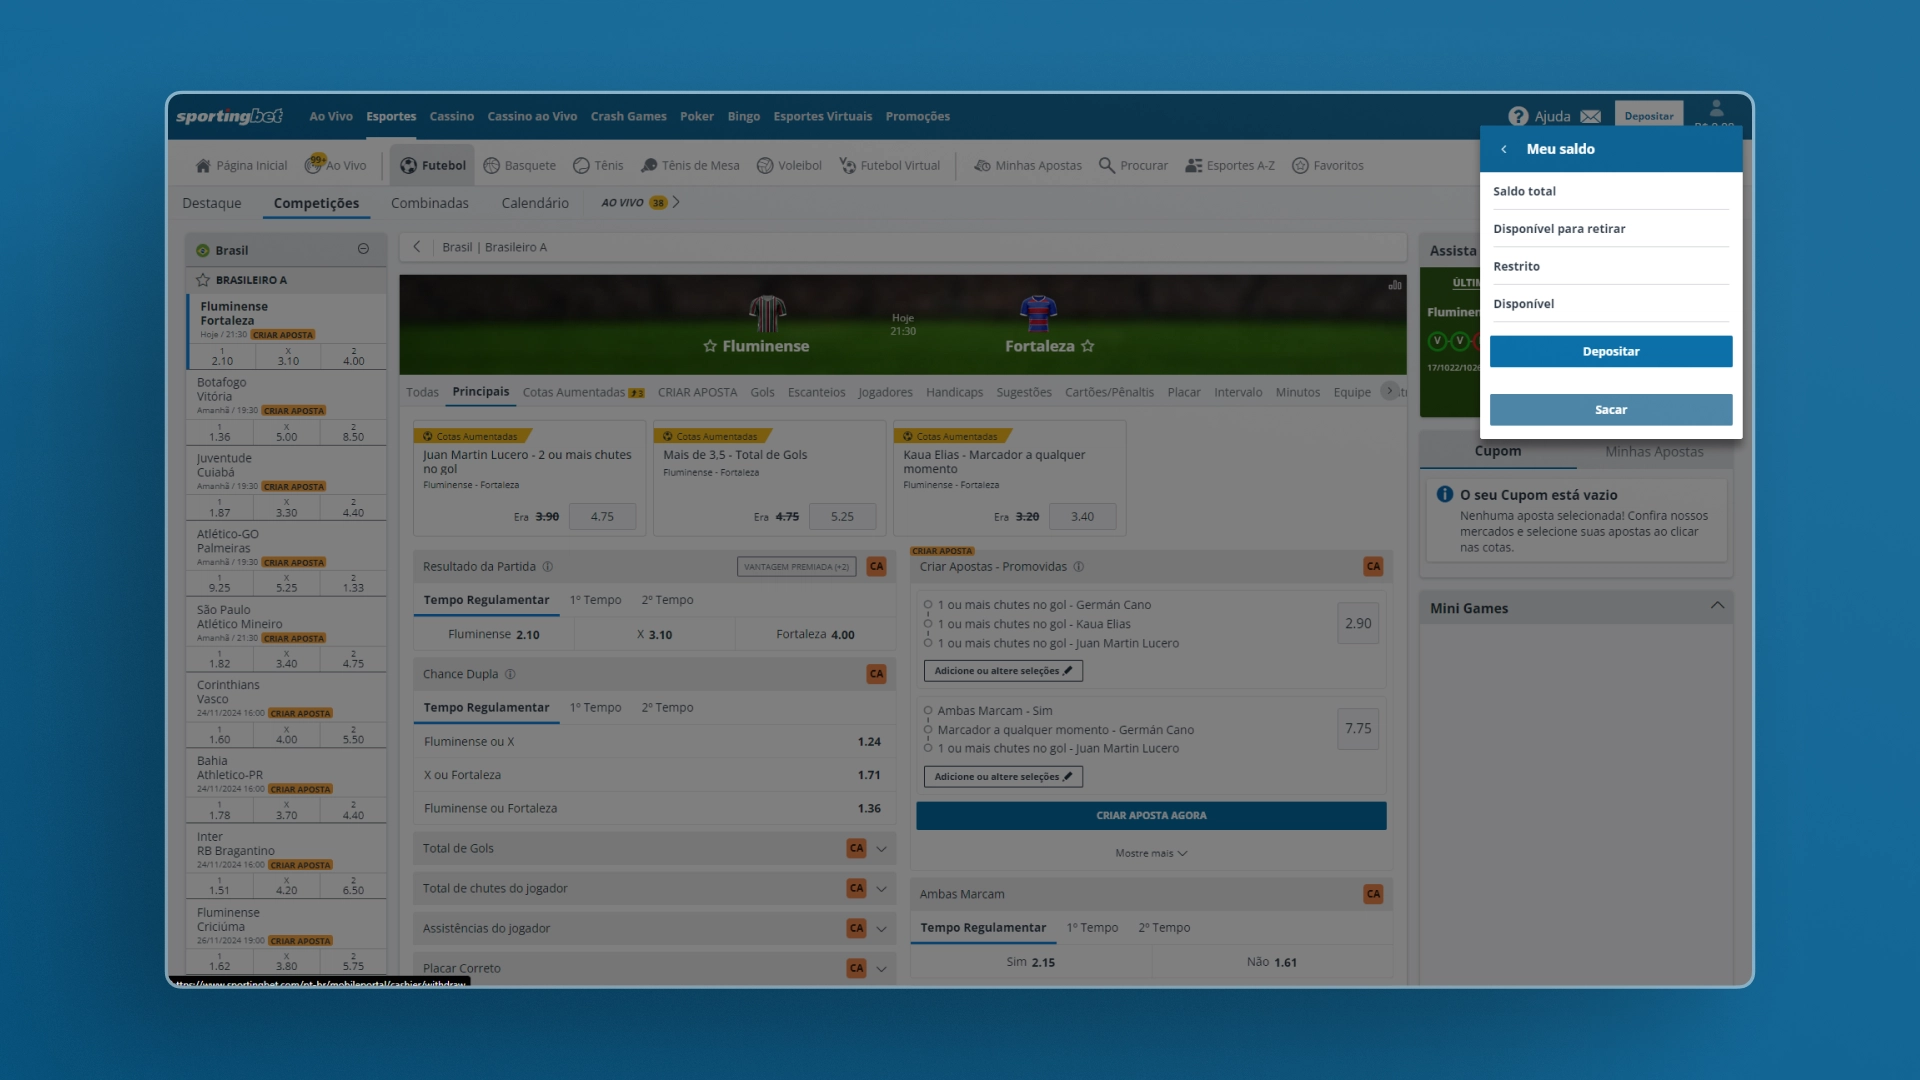Switch to Calendário tab
Viewport: 1920px width, 1080px height.
pyautogui.click(x=535, y=203)
